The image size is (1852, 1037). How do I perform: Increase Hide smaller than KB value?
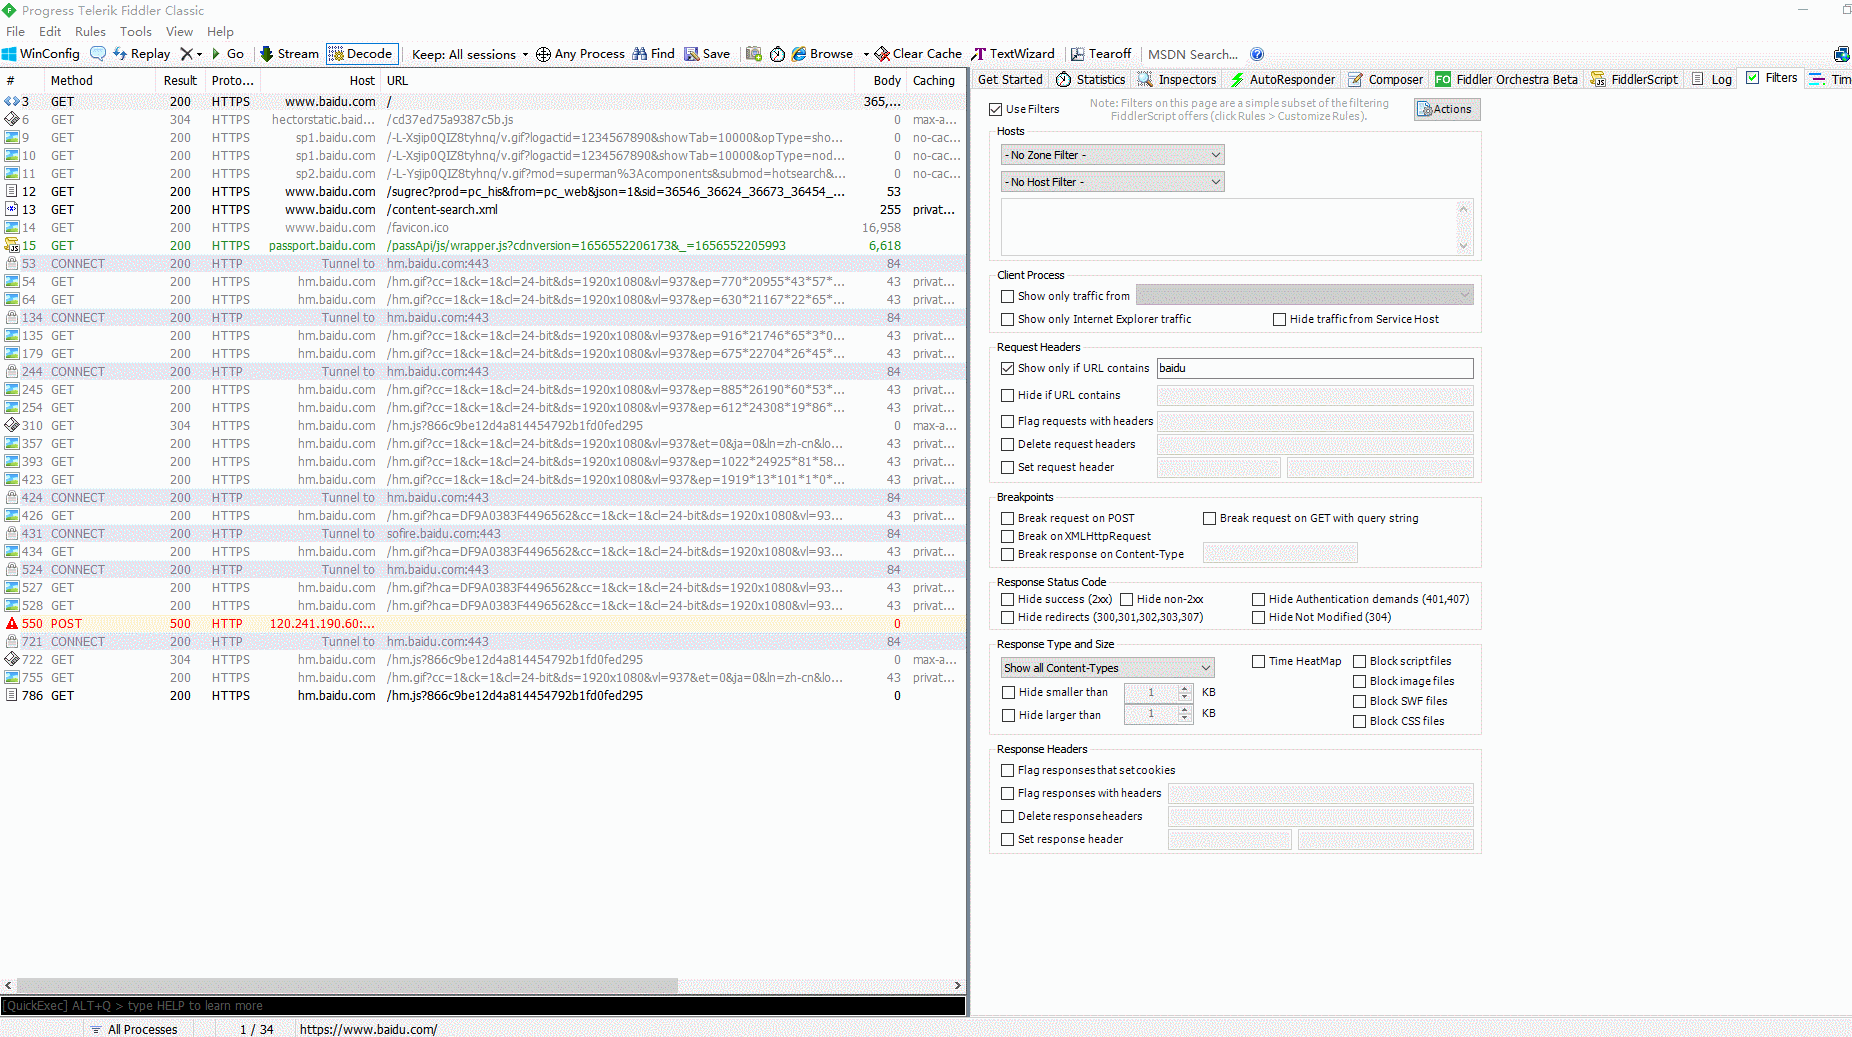(x=1185, y=689)
